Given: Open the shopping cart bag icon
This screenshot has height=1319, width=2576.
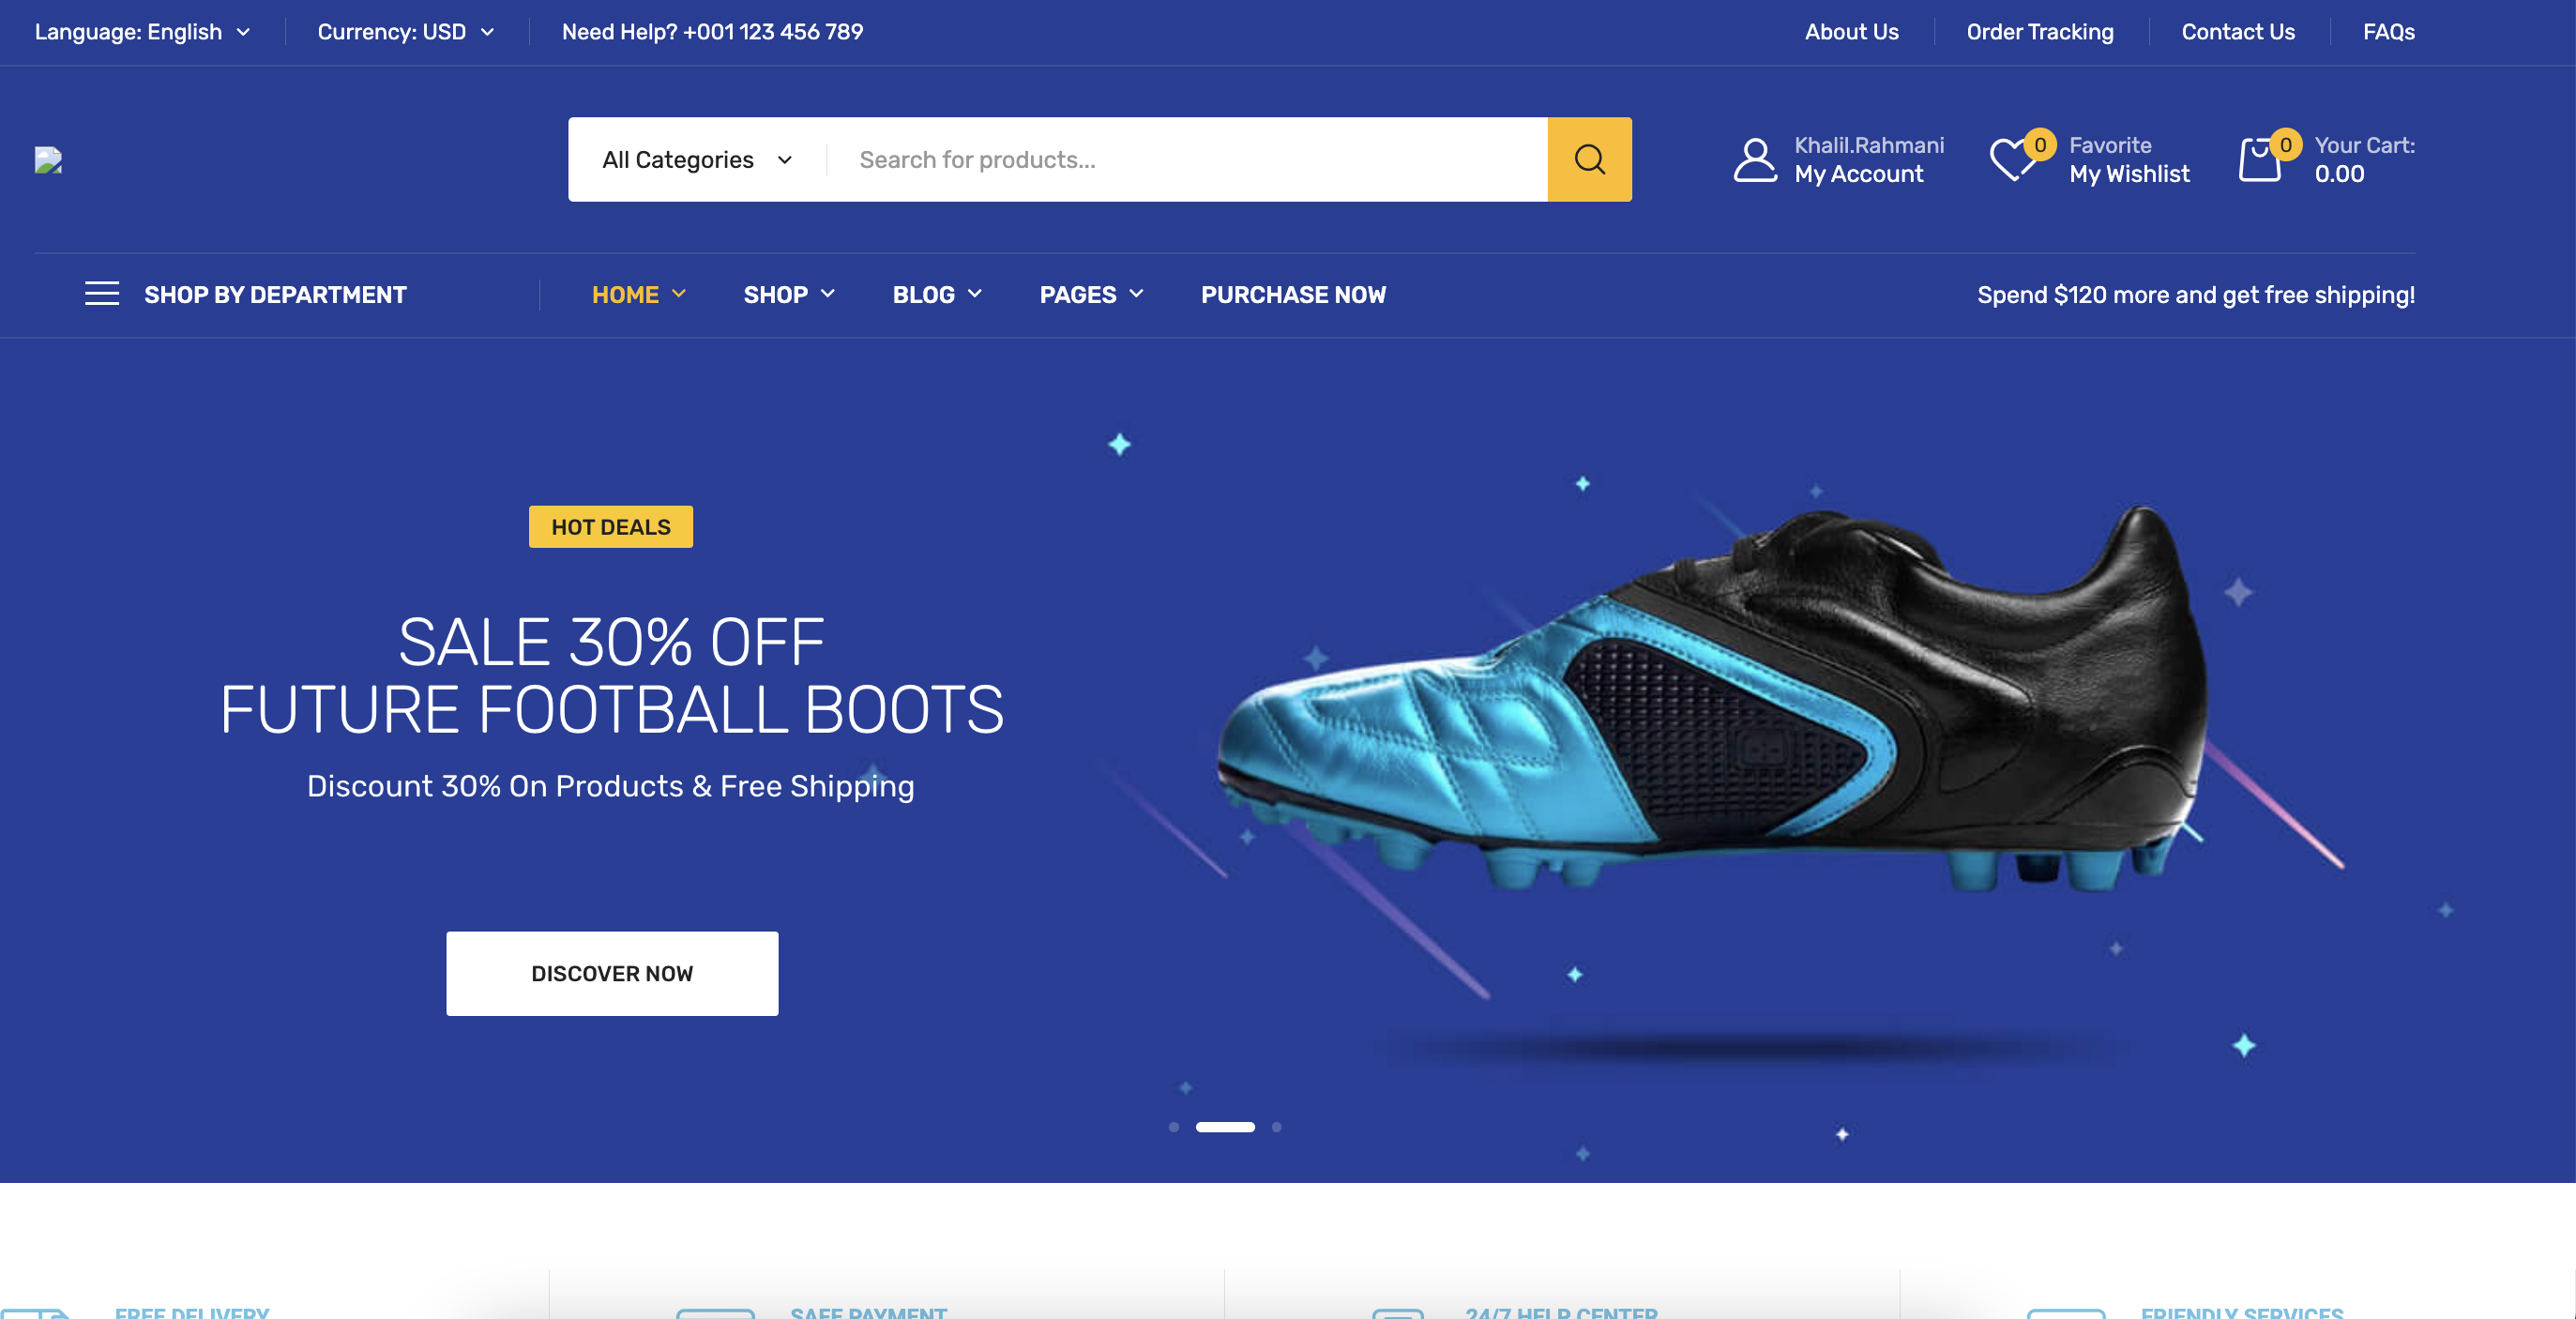Looking at the screenshot, I should (x=2260, y=159).
